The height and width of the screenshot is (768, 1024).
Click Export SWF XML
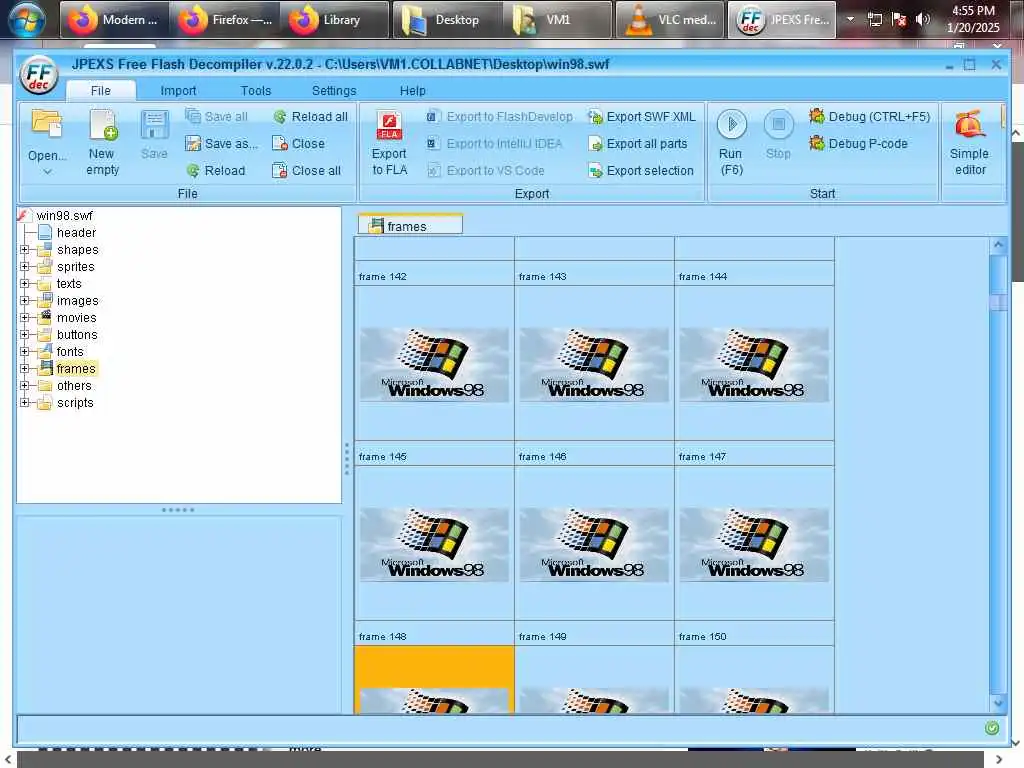(642, 116)
